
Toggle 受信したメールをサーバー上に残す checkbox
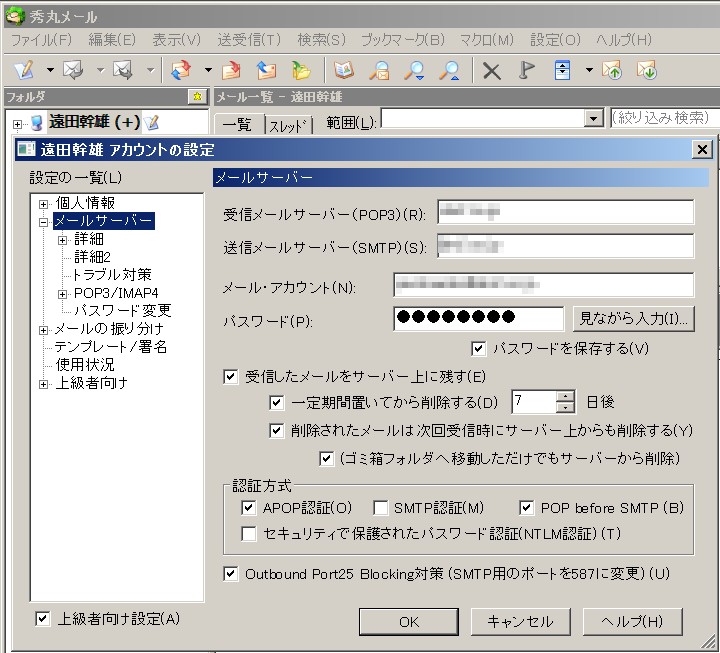(231, 377)
